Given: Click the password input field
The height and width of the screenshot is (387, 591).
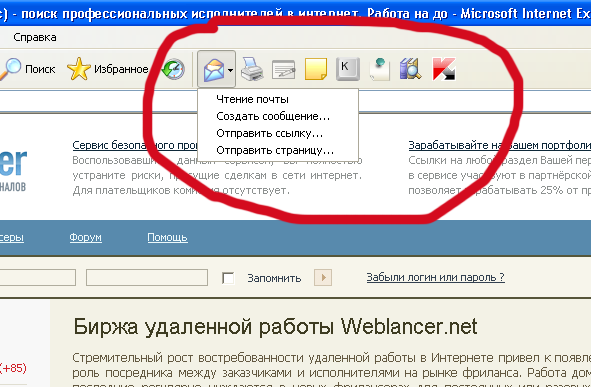Looking at the screenshot, I should [x=147, y=277].
